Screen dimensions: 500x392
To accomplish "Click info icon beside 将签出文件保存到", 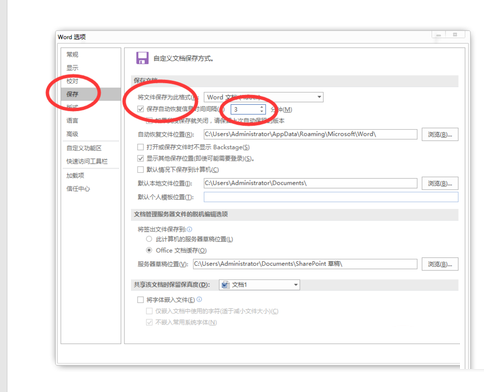I will click(189, 229).
